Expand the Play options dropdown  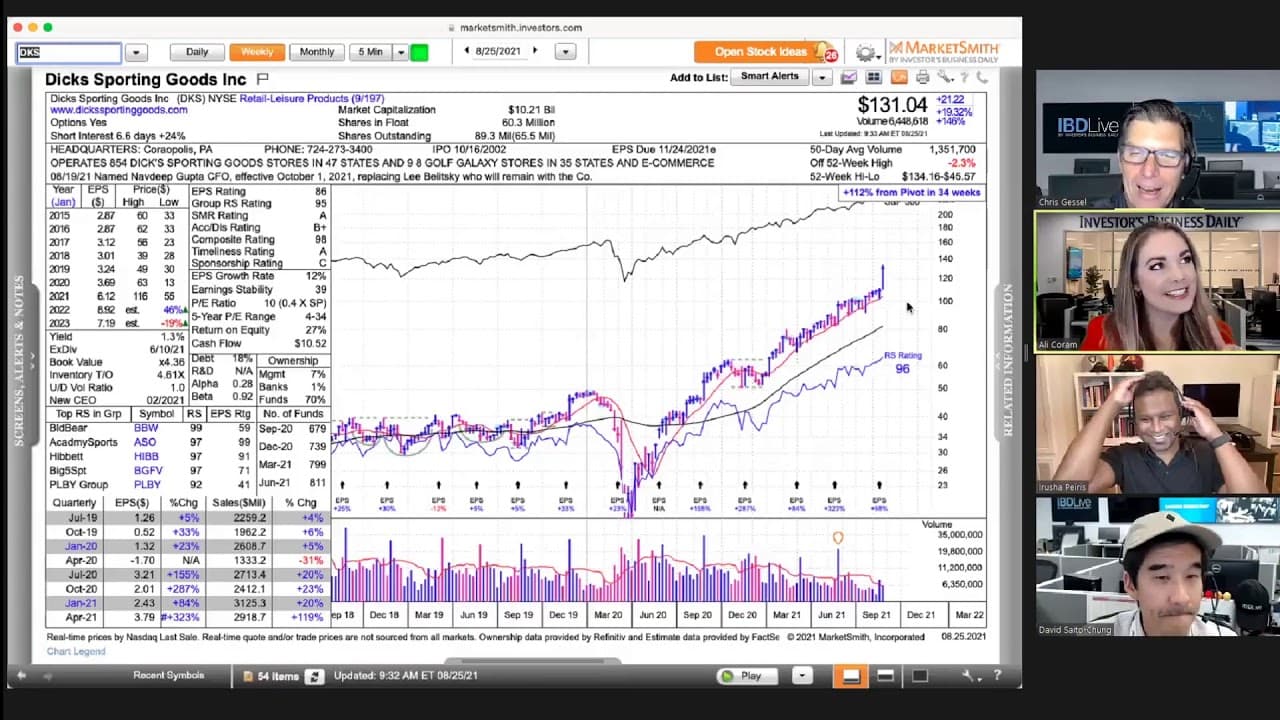(x=802, y=676)
